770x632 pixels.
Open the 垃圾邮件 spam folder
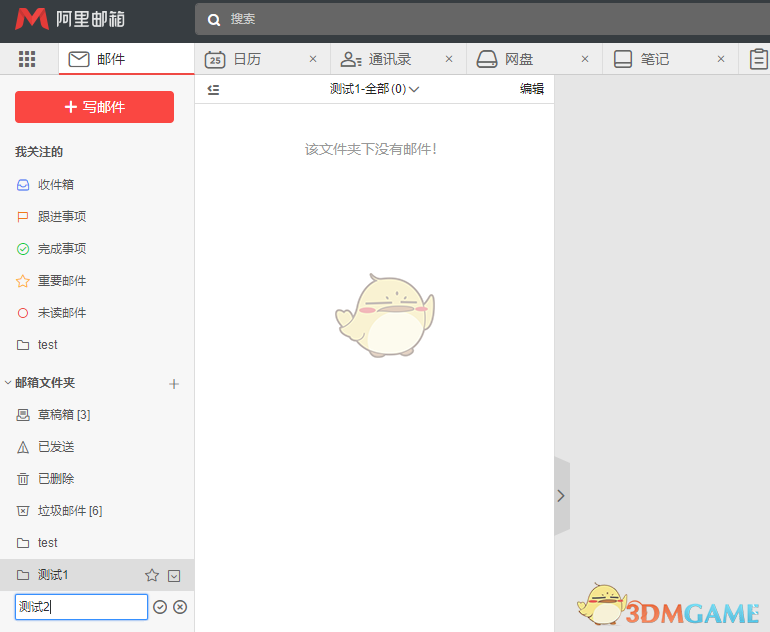click(x=69, y=510)
